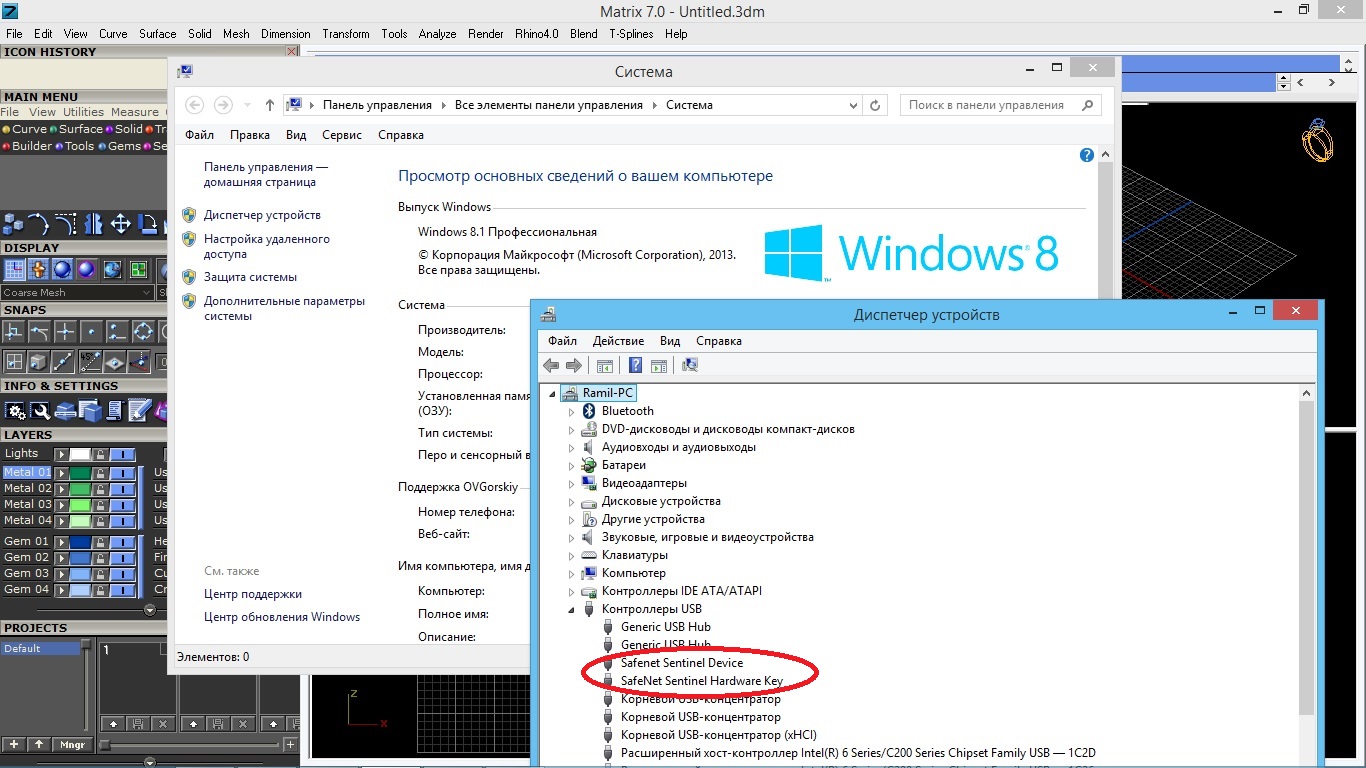
Task: Click the show console tree icon in Device Manager
Action: pyautogui.click(x=604, y=365)
